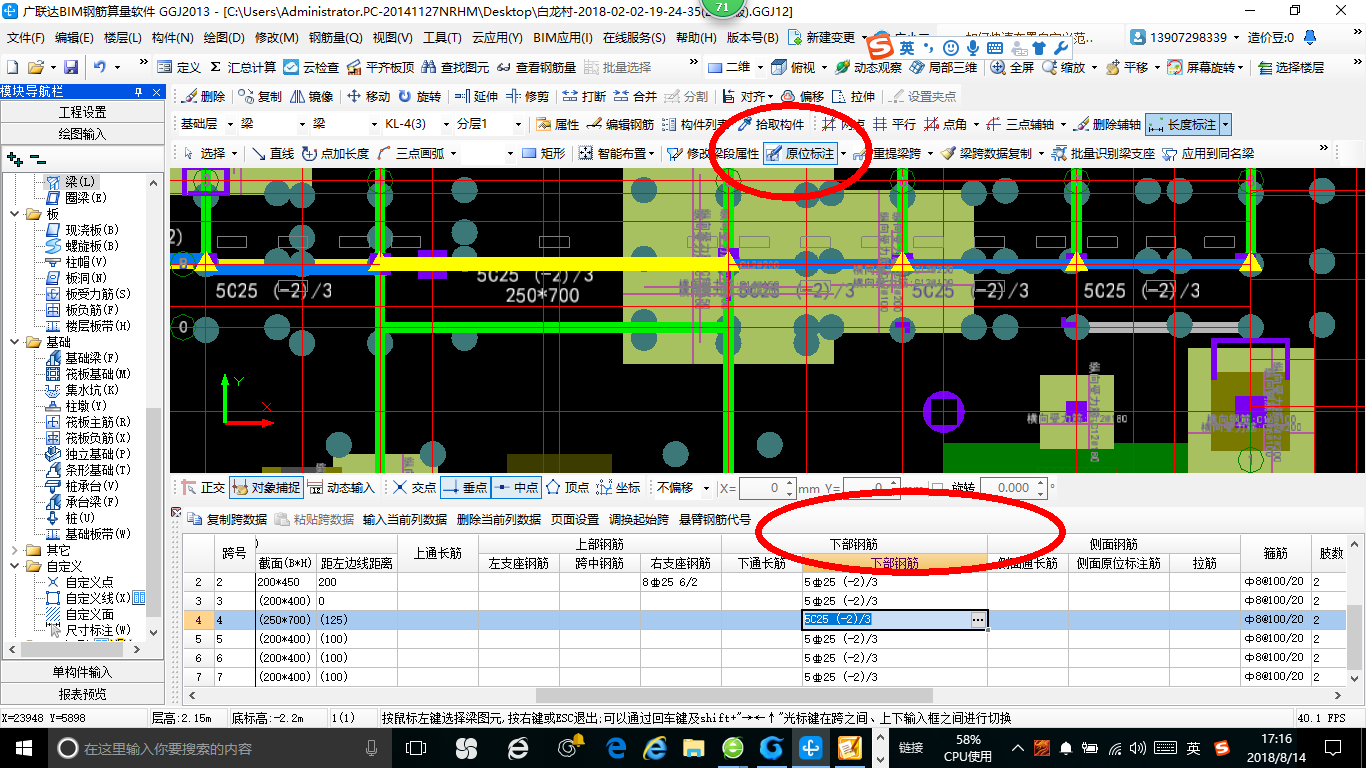Select the 镜像 mirror tool
This screenshot has width=1366, height=768.
(311, 97)
